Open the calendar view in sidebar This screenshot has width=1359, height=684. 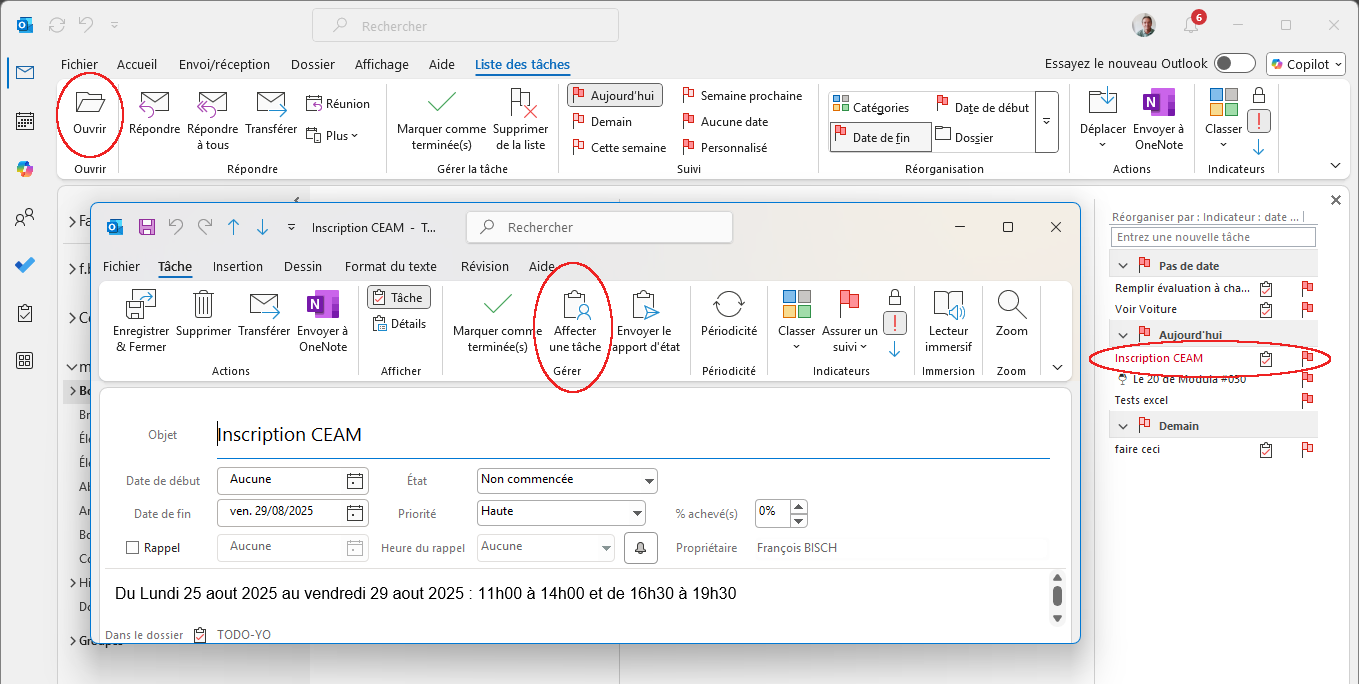click(x=25, y=121)
